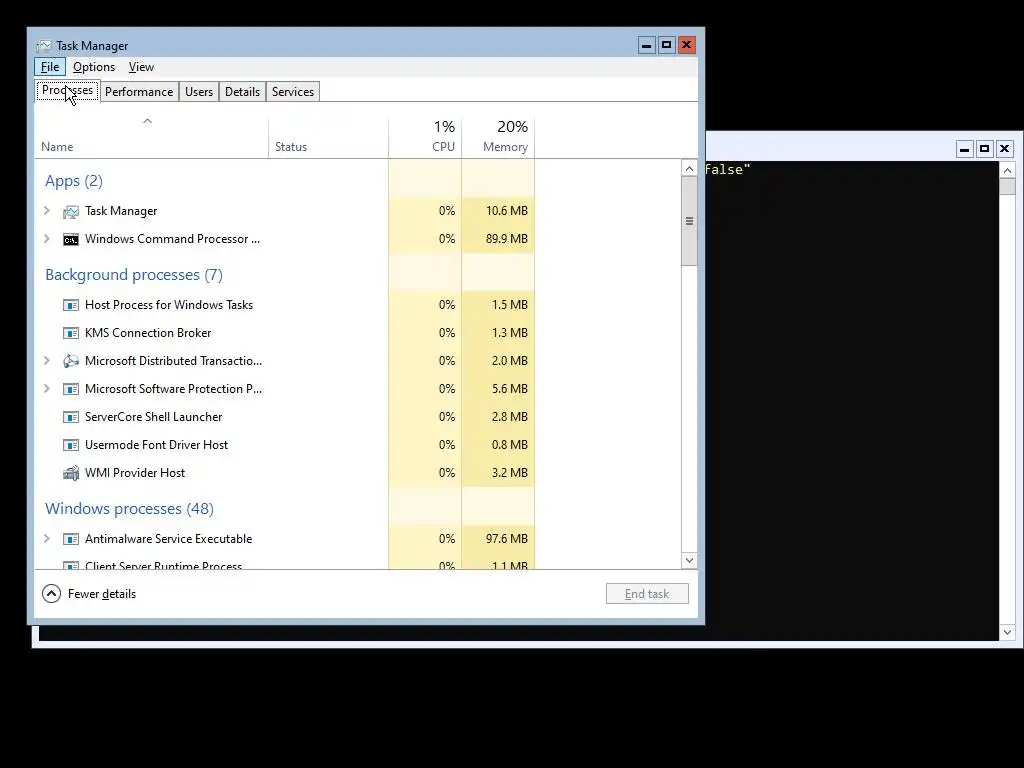This screenshot has height=768, width=1024.
Task: Switch to the Details tab
Action: (242, 92)
